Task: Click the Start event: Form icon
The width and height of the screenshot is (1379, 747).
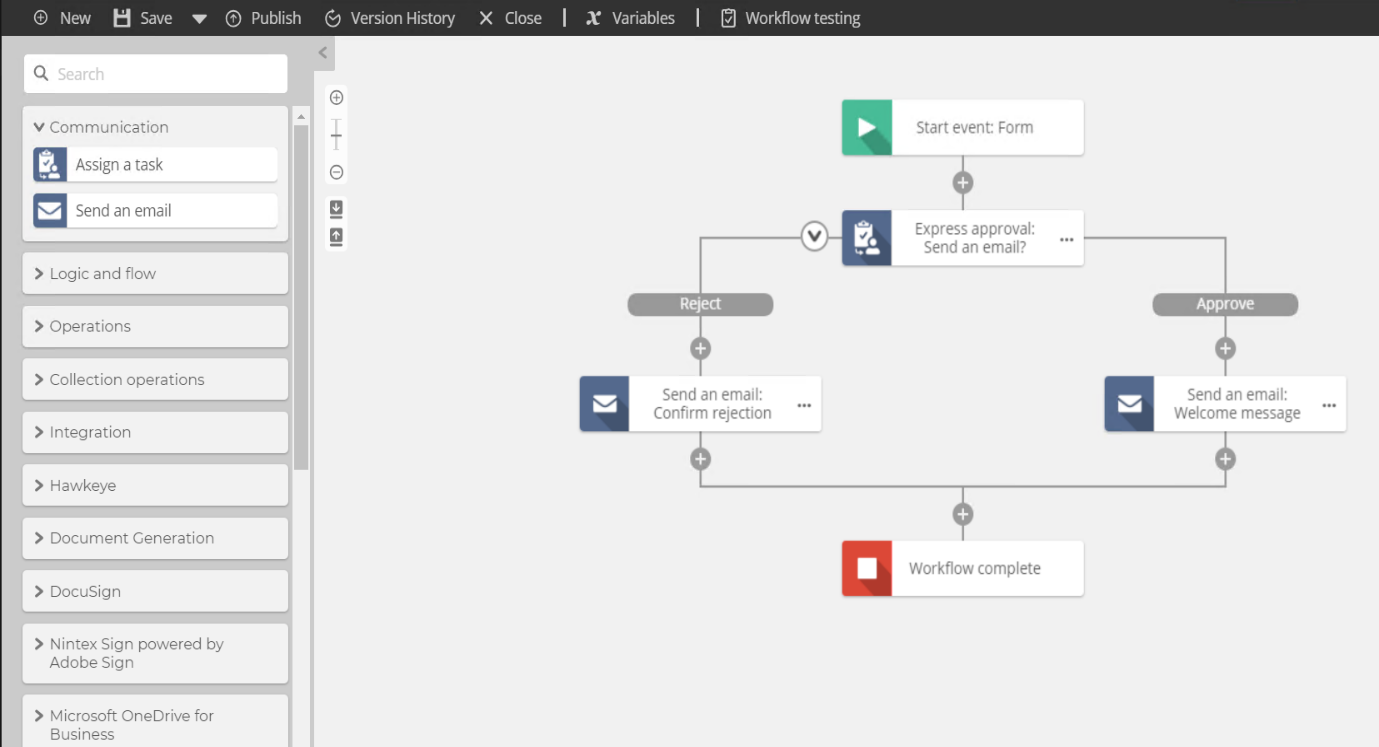Action: point(866,127)
